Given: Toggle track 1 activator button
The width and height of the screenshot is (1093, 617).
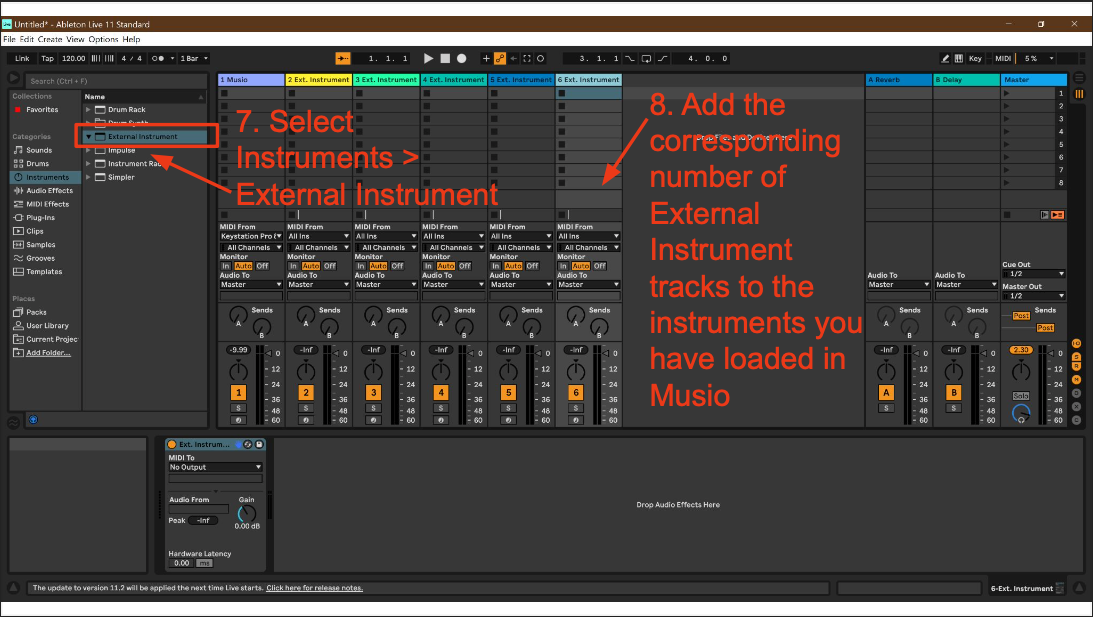Looking at the screenshot, I should (238, 393).
